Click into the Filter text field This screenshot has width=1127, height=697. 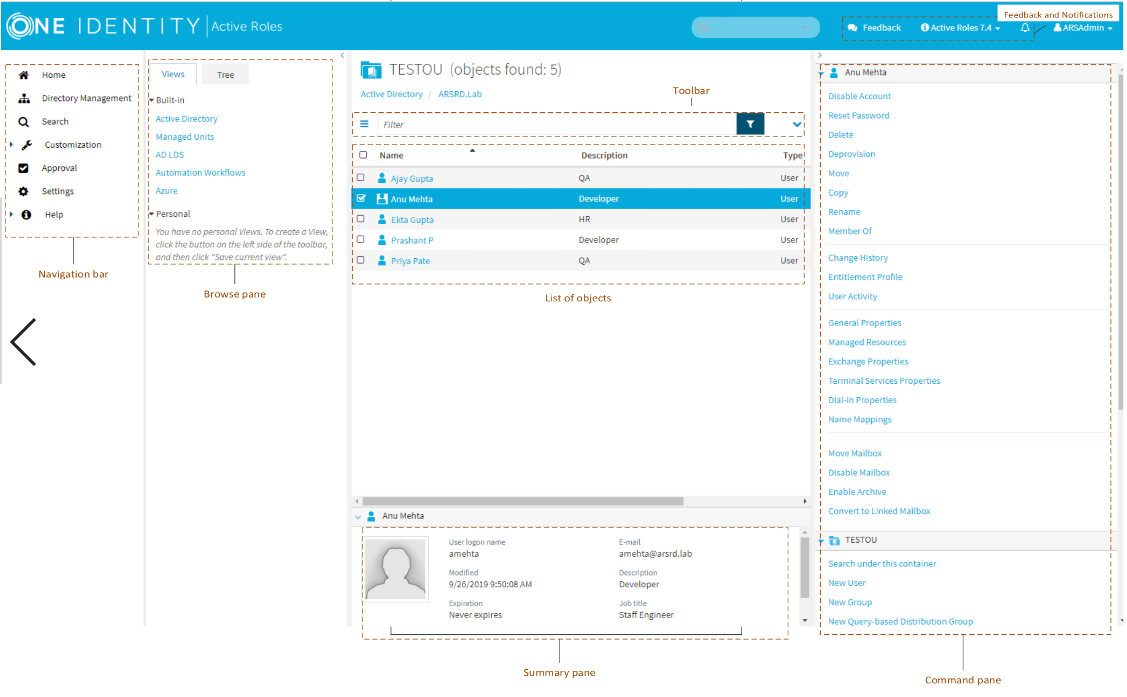click(x=550, y=125)
